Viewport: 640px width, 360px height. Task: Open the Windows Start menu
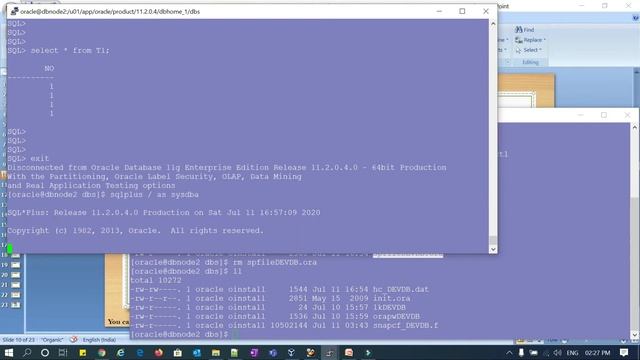[8, 353]
